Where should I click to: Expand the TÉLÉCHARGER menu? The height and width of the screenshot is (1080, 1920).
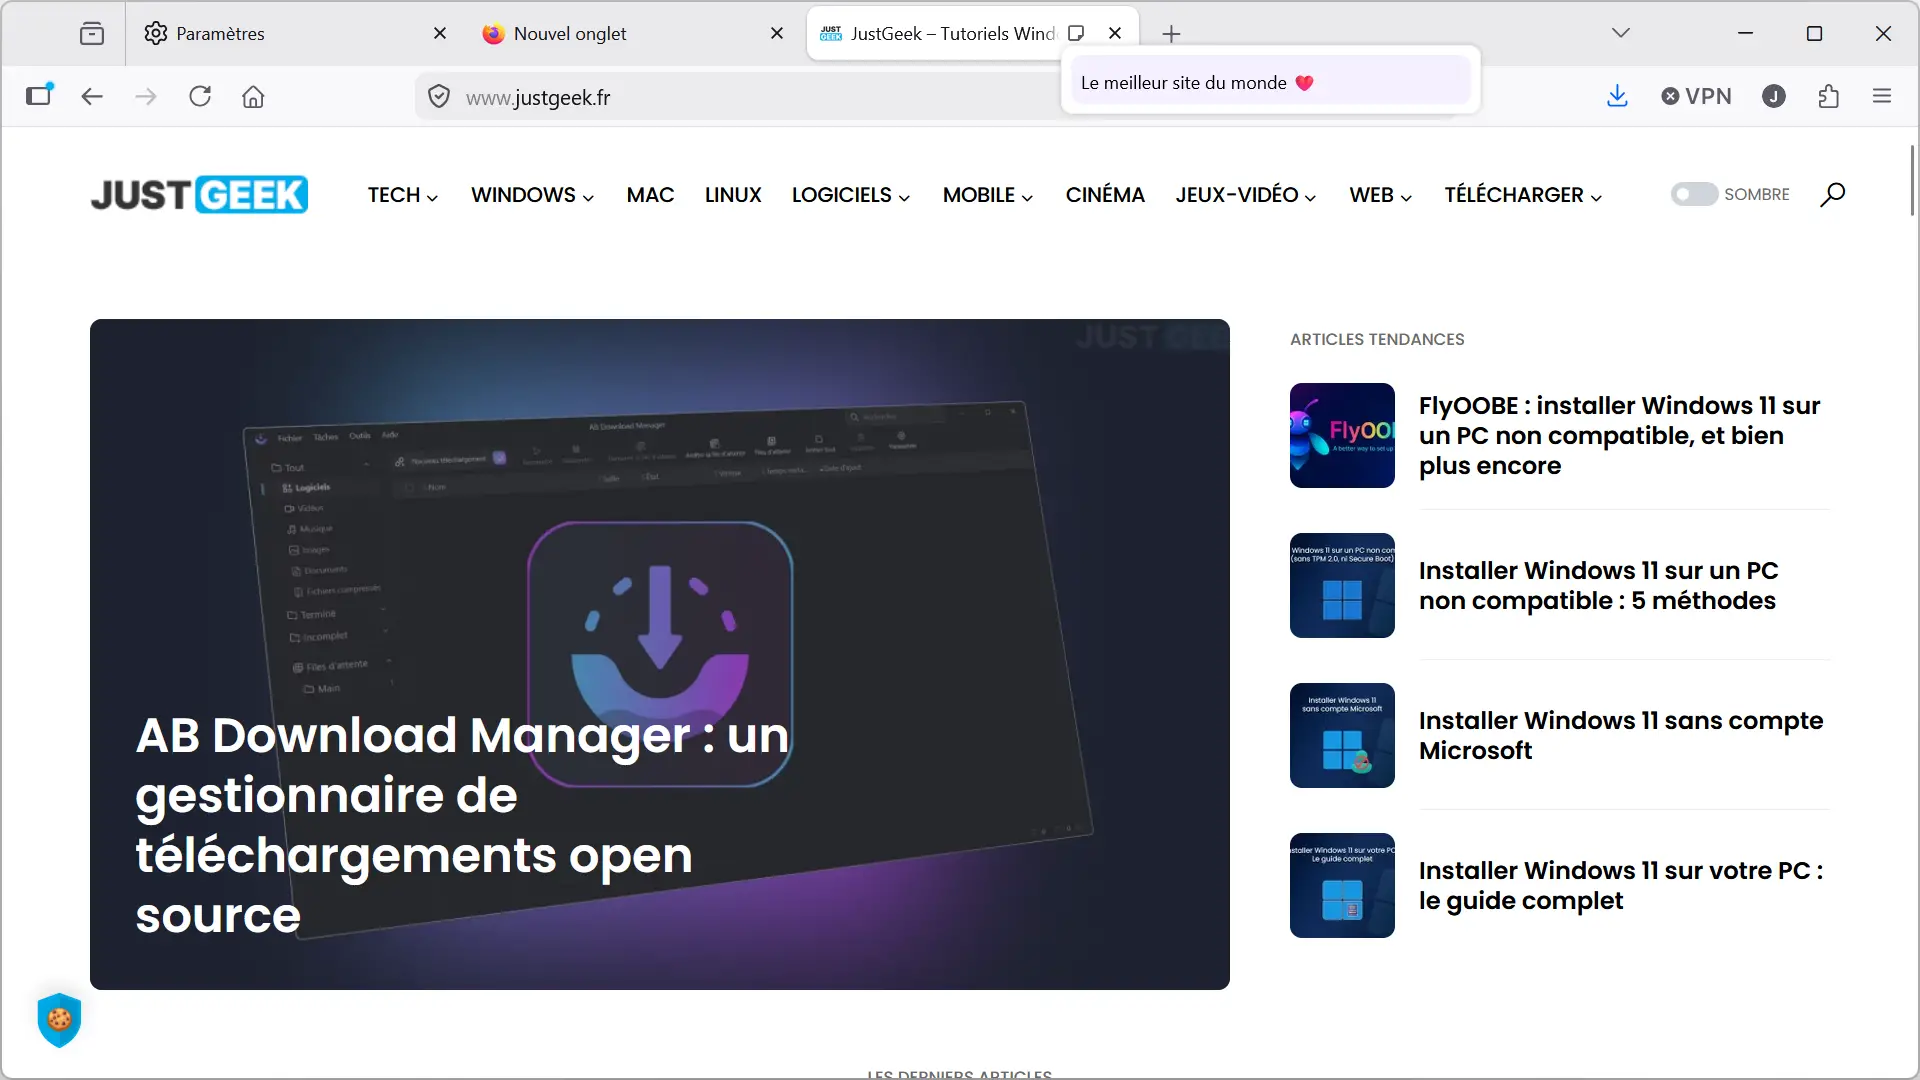pos(1523,195)
